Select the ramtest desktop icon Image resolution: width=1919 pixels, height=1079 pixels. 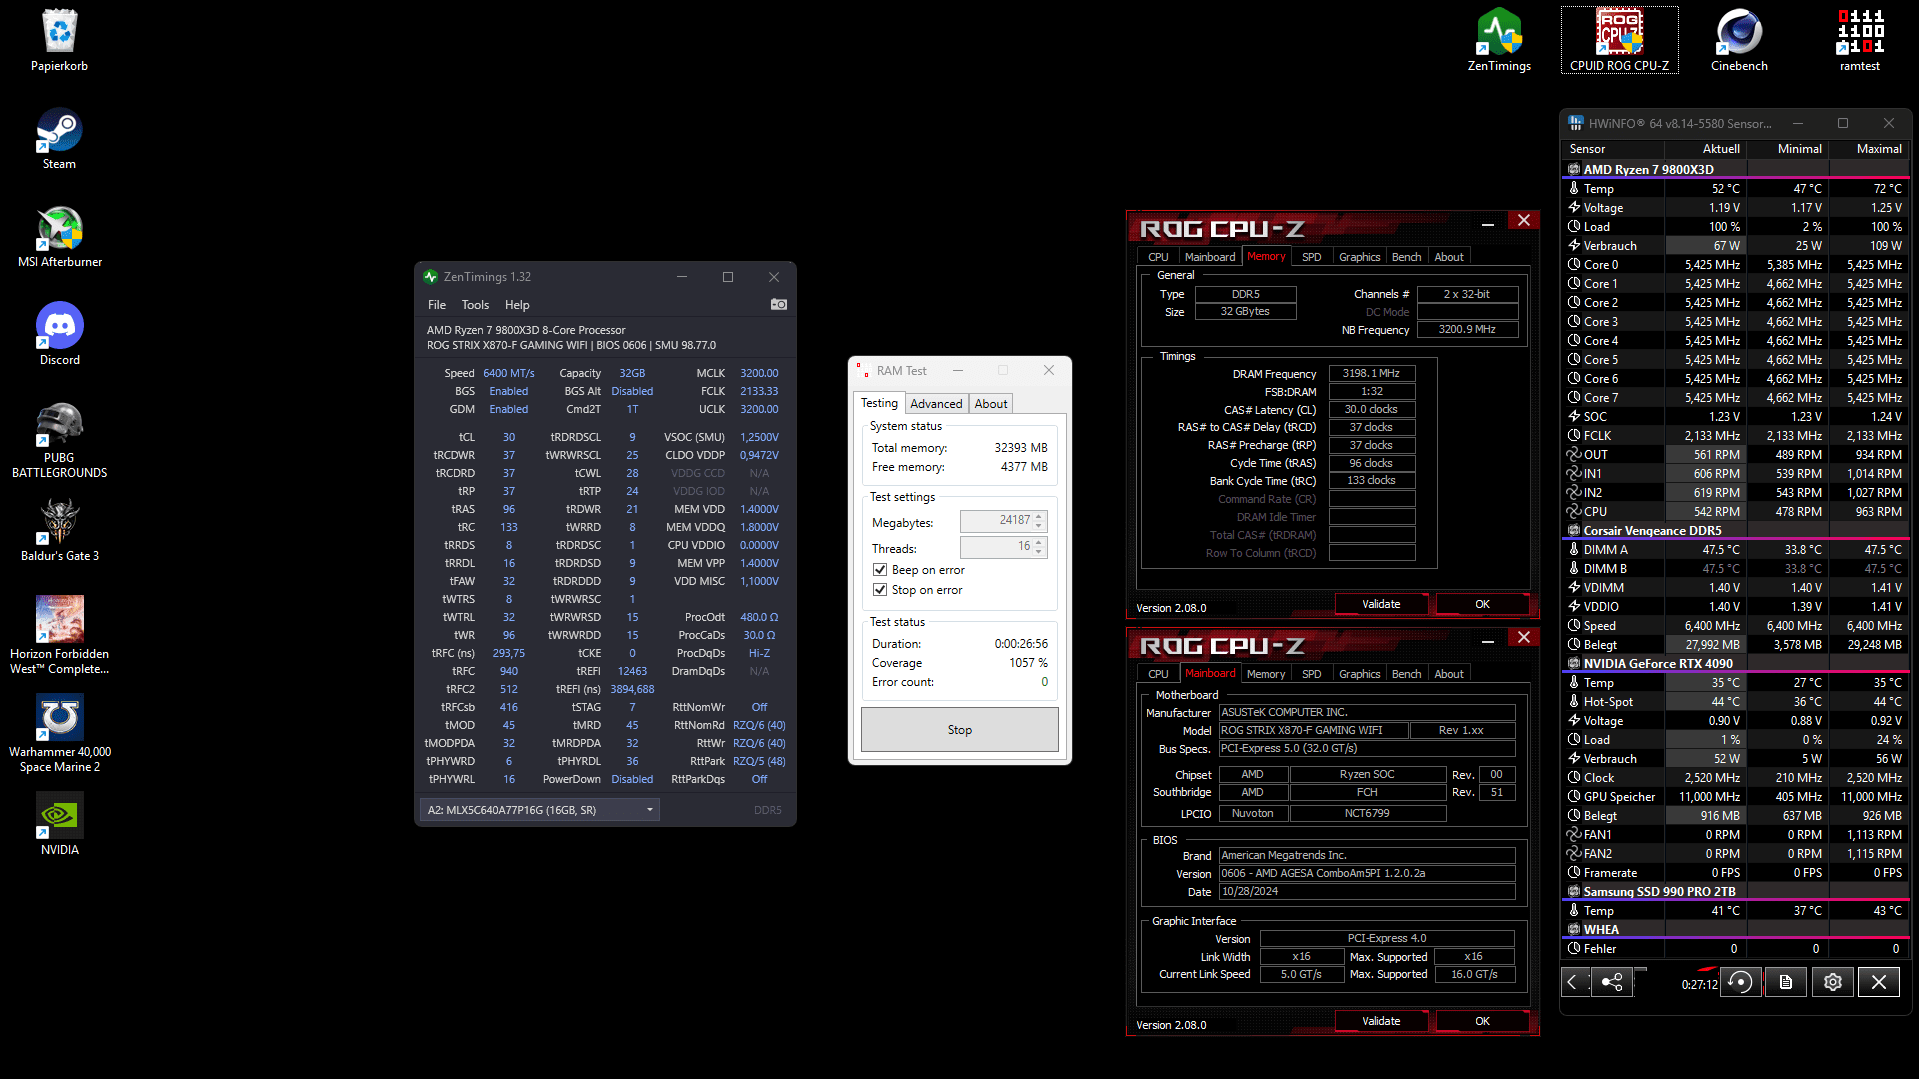pos(1859,40)
